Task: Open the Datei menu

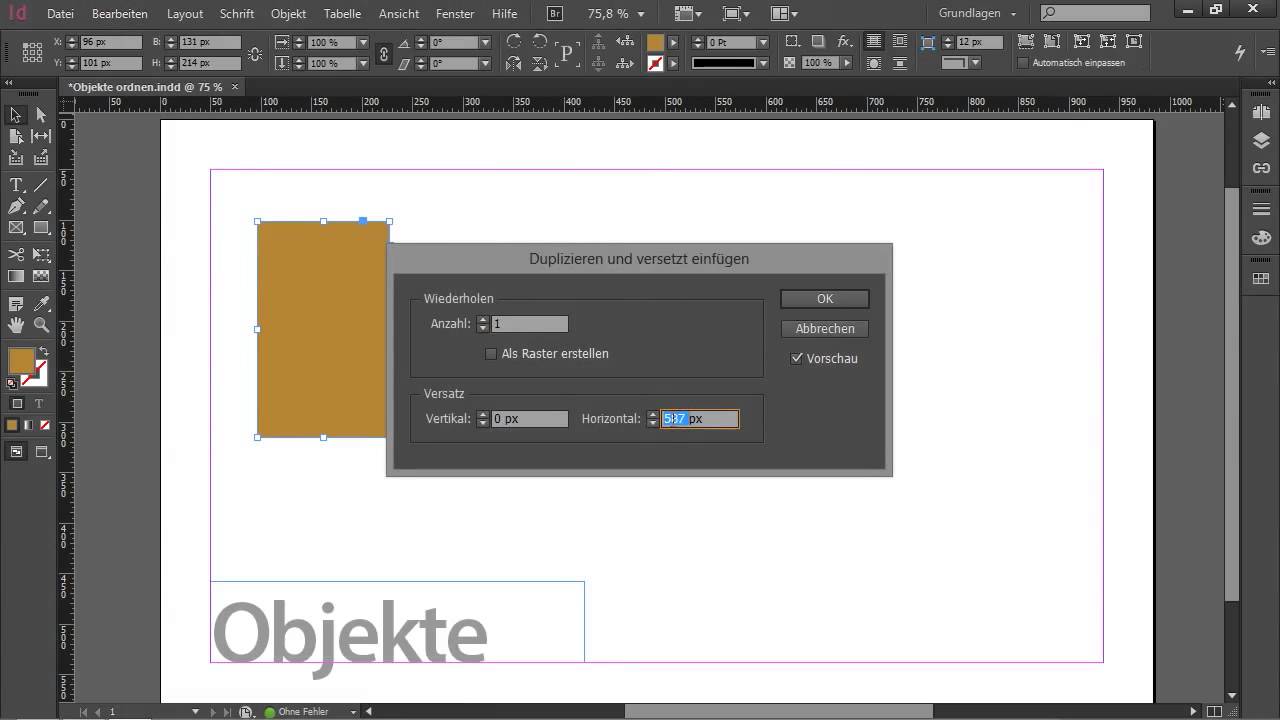Action: [60, 14]
